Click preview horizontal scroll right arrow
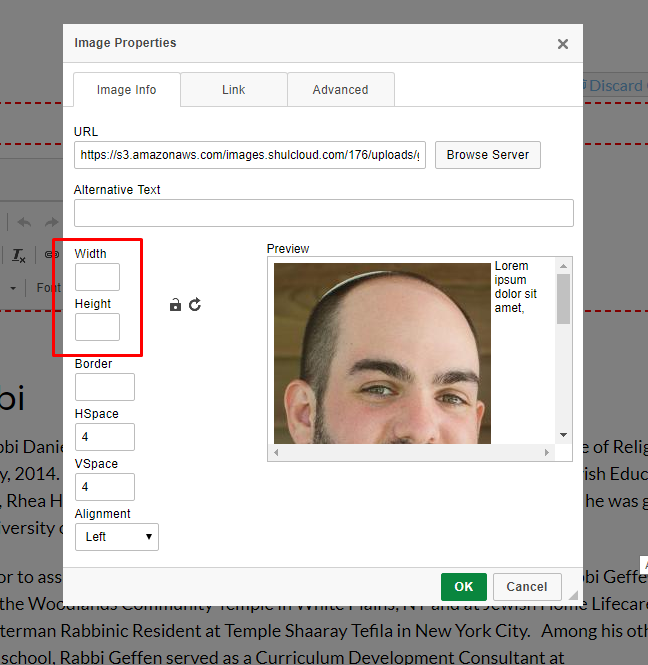 point(547,453)
